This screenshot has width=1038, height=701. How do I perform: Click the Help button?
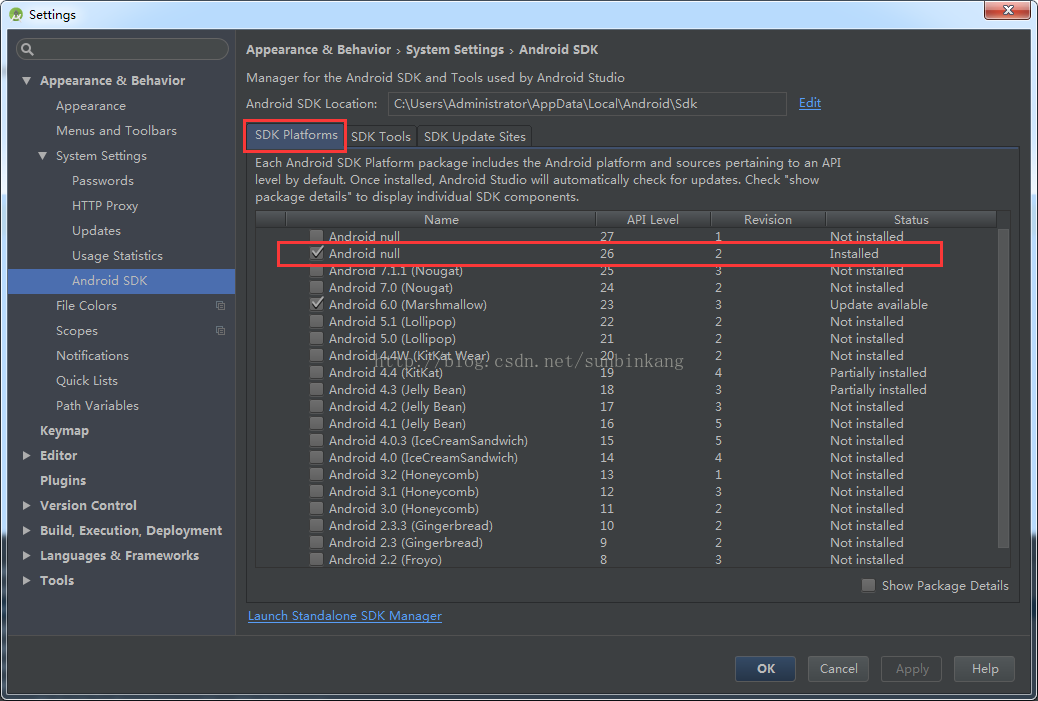click(x=984, y=668)
